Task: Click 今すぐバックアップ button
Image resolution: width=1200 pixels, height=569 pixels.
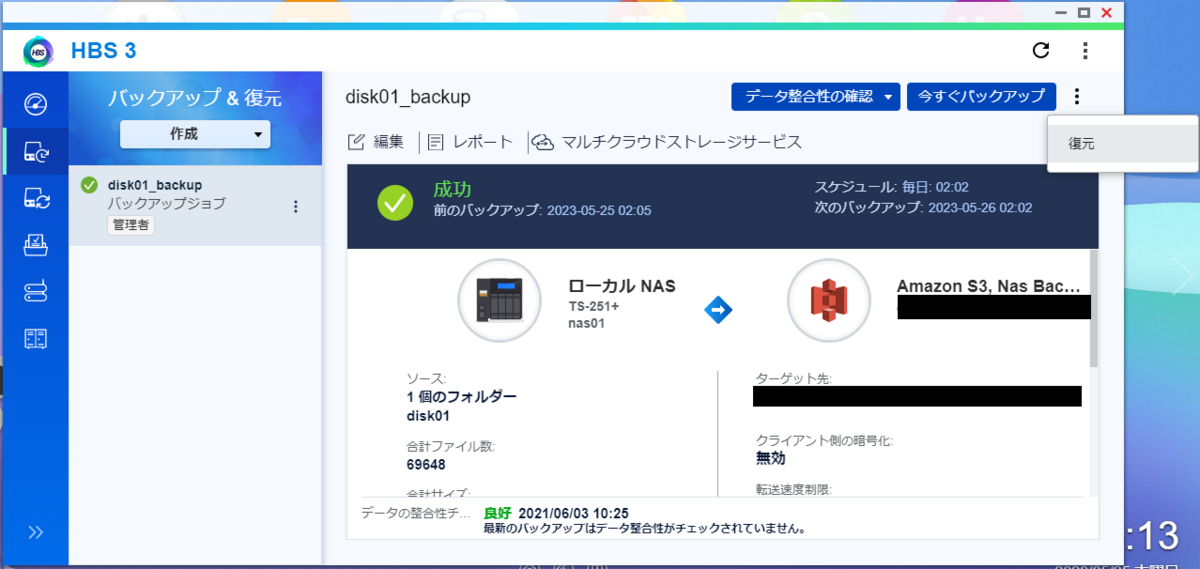Action: (981, 96)
